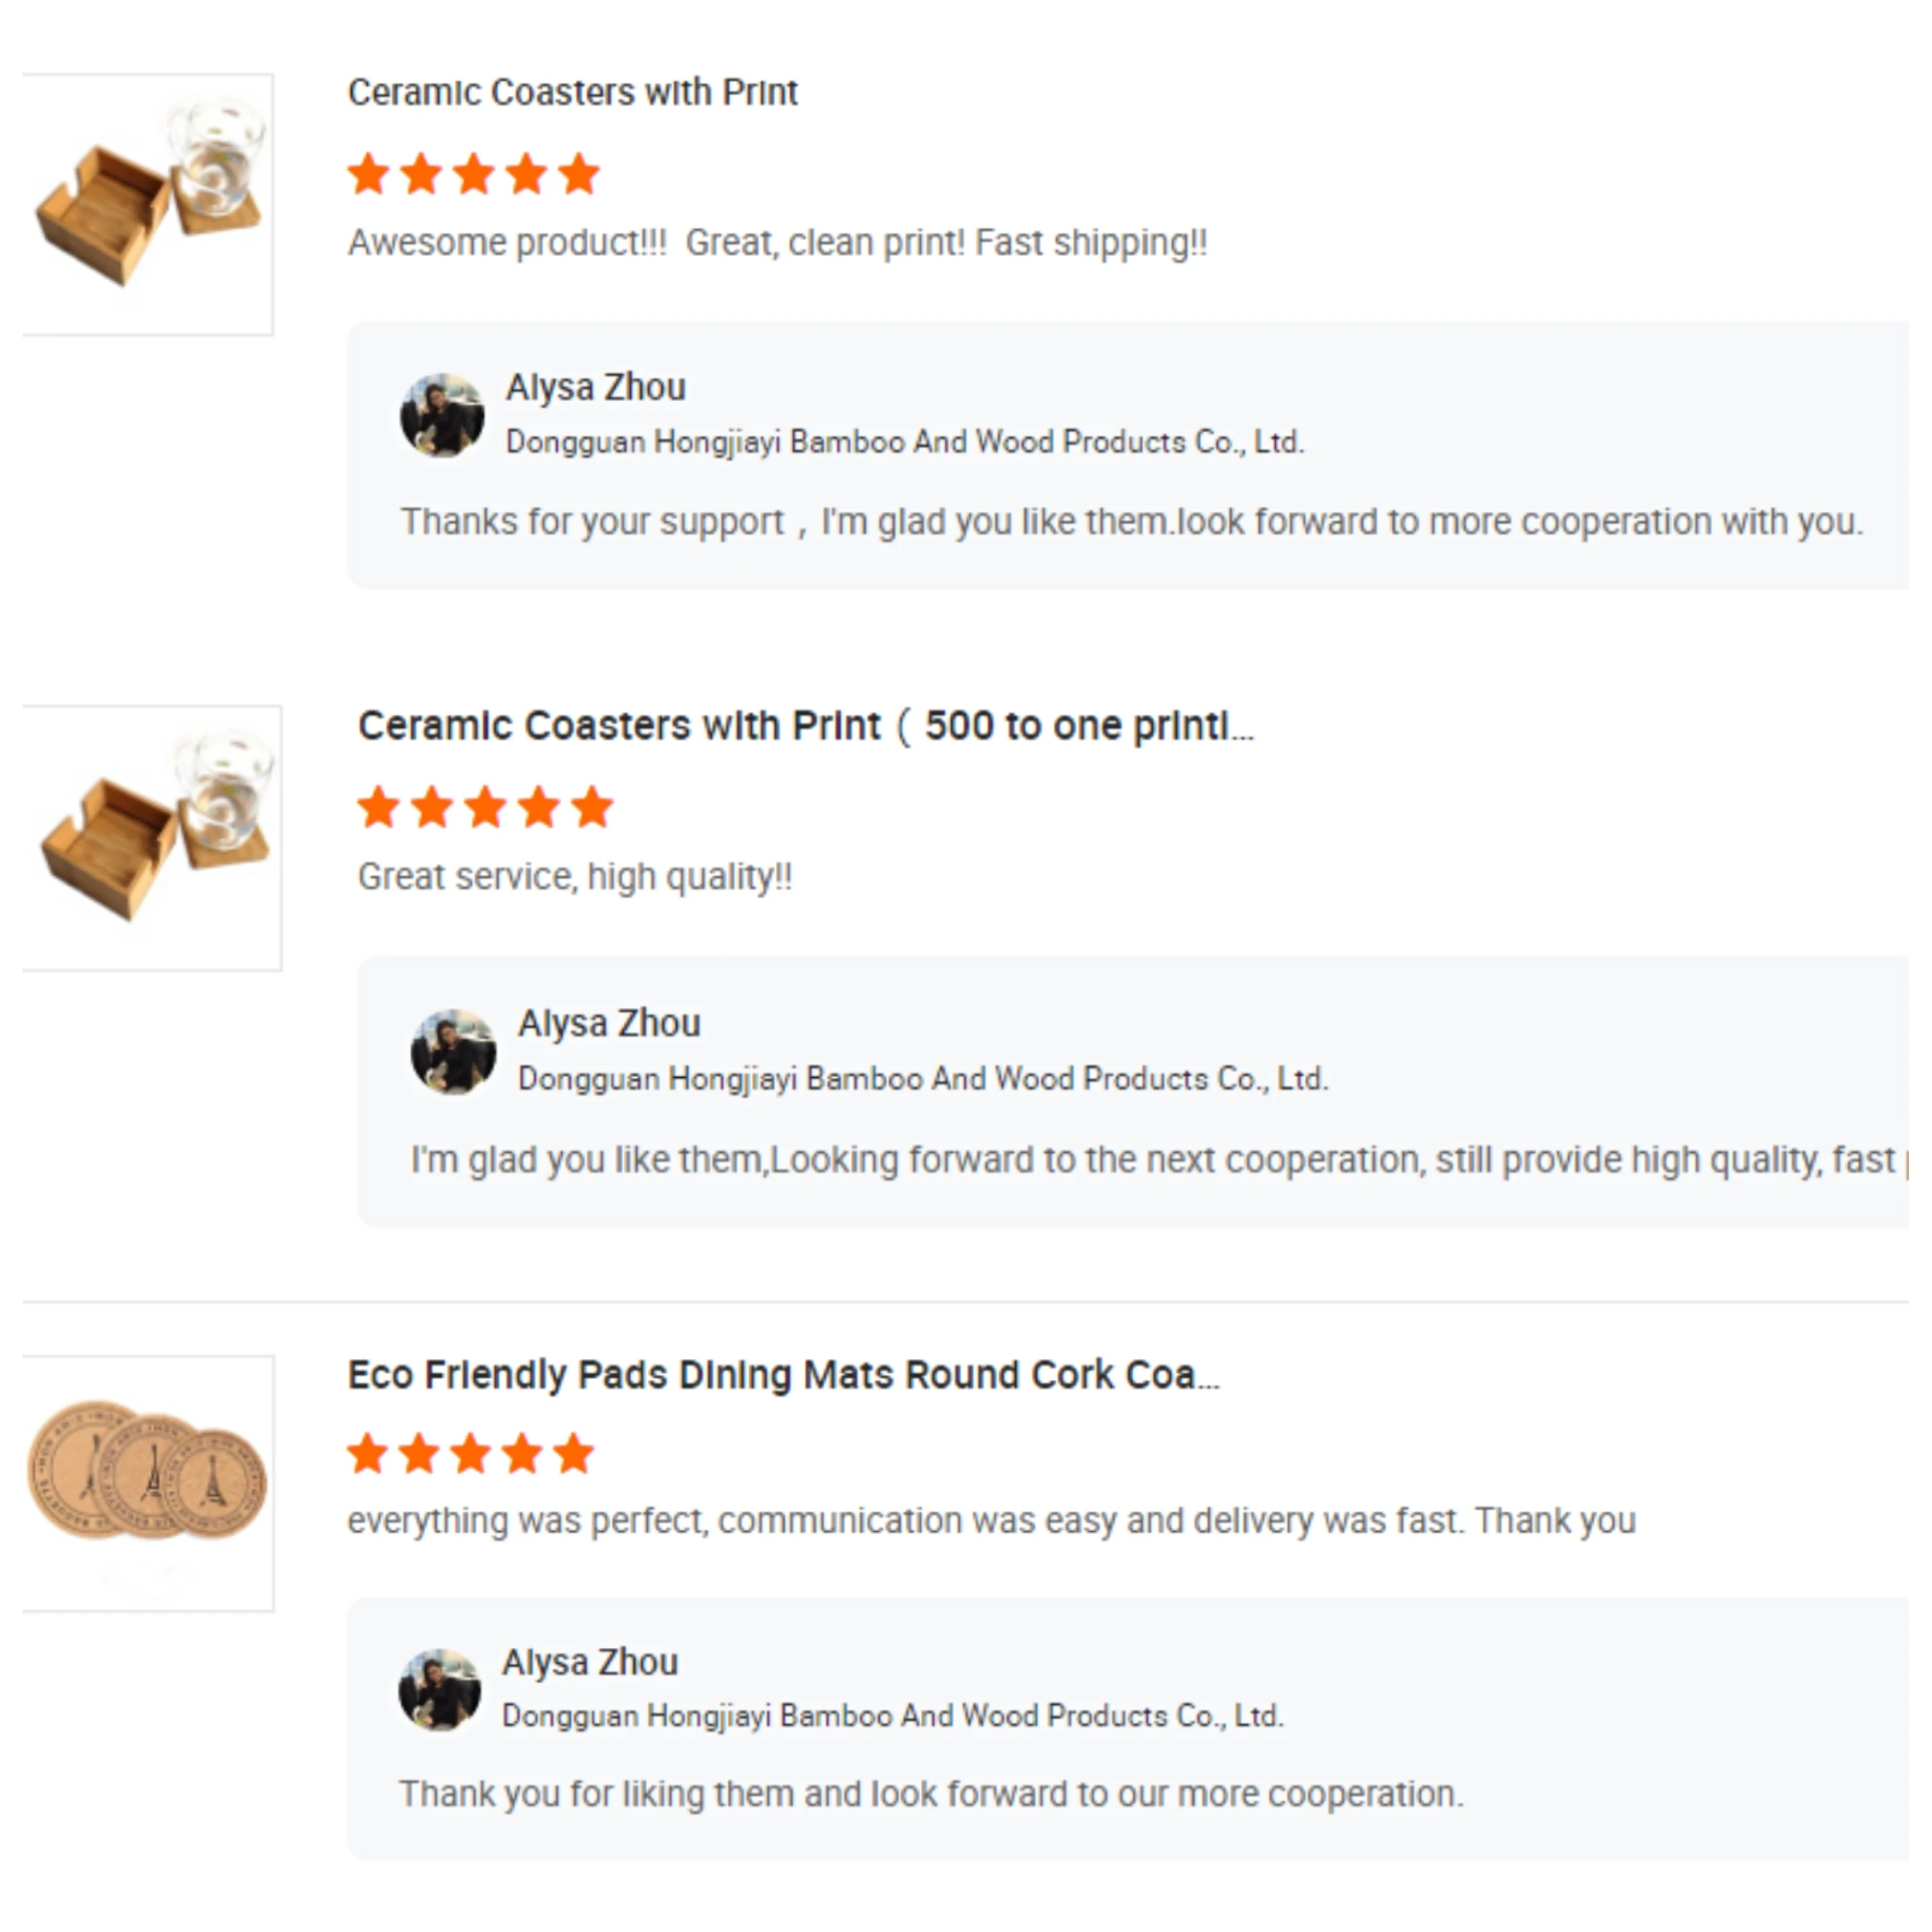
Task: Click Alysa Zhou name above "I'm glad you like them,Looking"
Action: click(608, 1023)
